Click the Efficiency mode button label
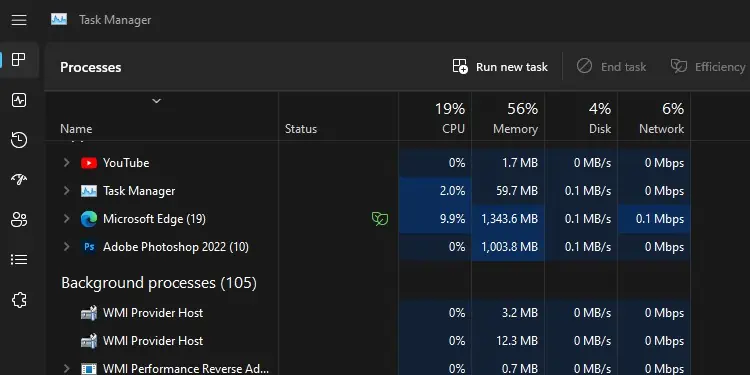This screenshot has width=750, height=375. [720, 67]
